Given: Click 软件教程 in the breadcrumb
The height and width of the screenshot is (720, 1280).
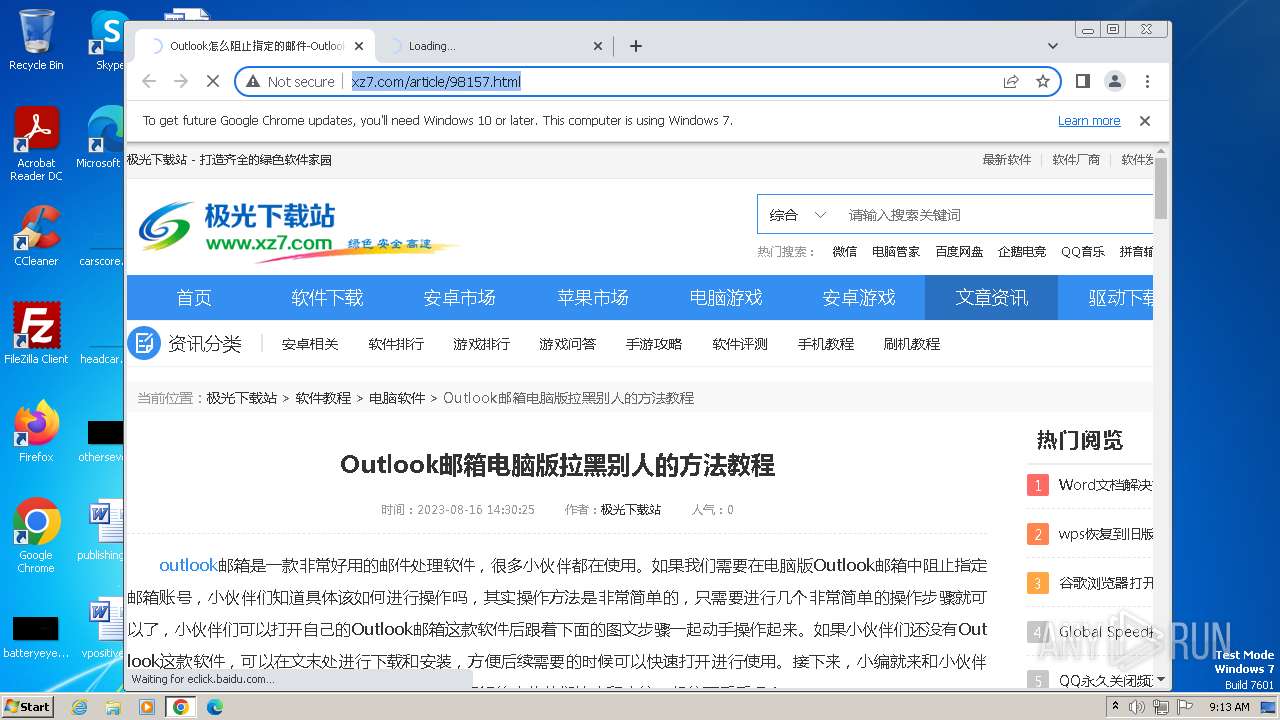Looking at the screenshot, I should [323, 398].
